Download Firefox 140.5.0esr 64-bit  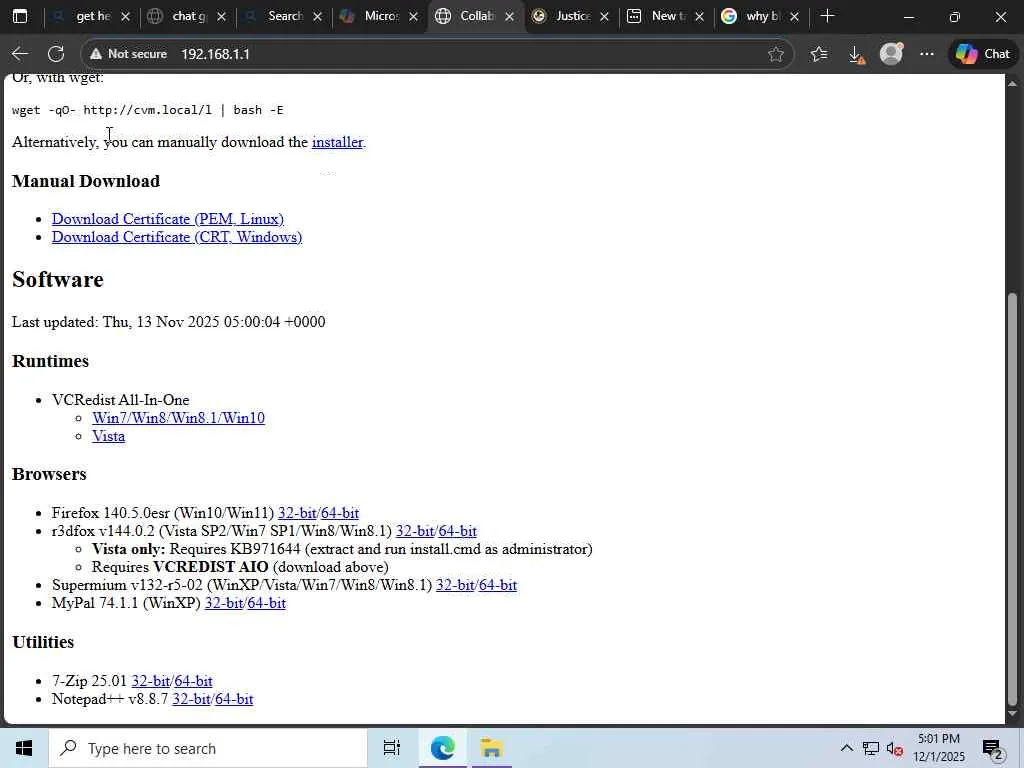(x=340, y=513)
